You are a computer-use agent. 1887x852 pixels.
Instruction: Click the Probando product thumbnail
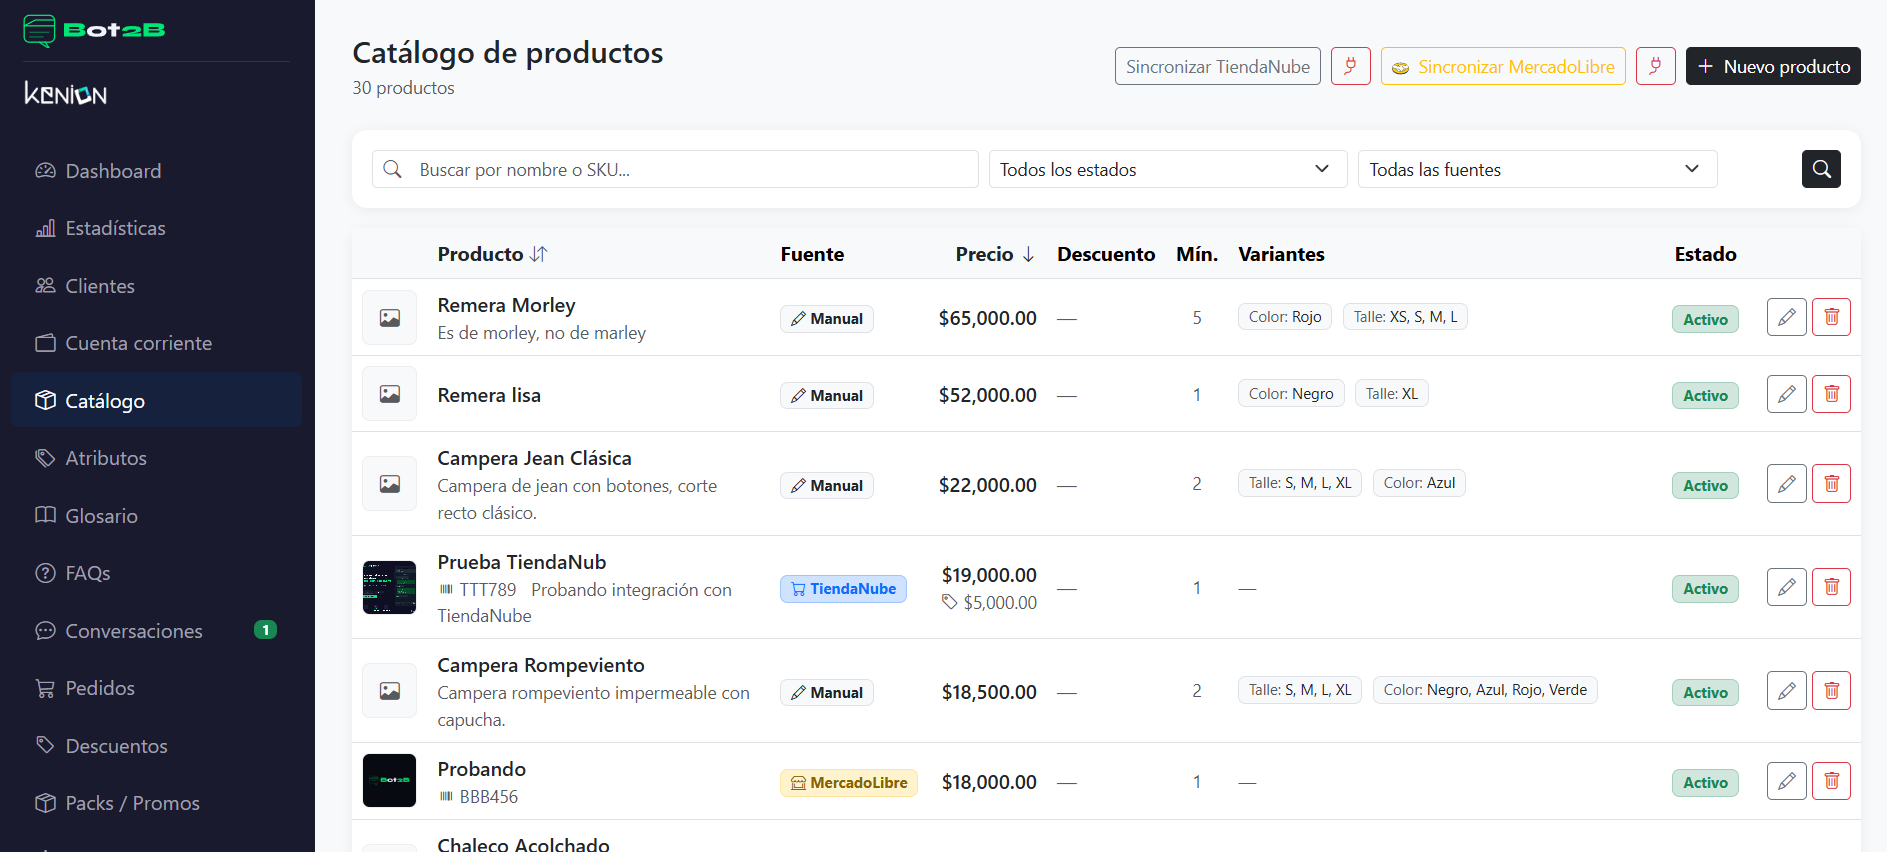(x=389, y=780)
